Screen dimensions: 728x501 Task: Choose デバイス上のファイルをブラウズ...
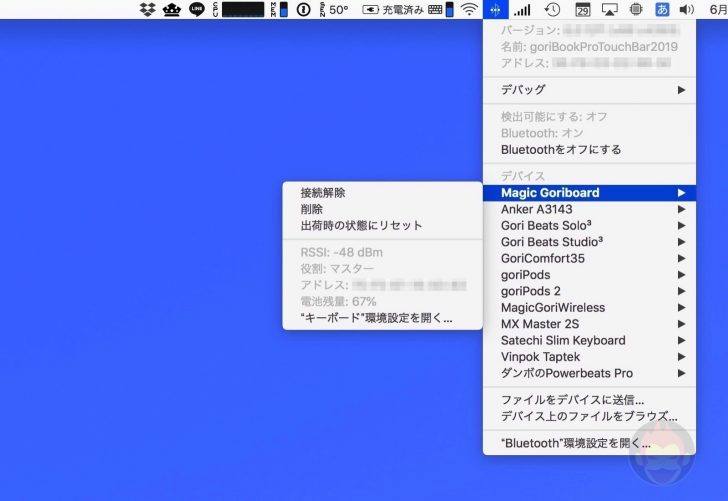tap(589, 416)
